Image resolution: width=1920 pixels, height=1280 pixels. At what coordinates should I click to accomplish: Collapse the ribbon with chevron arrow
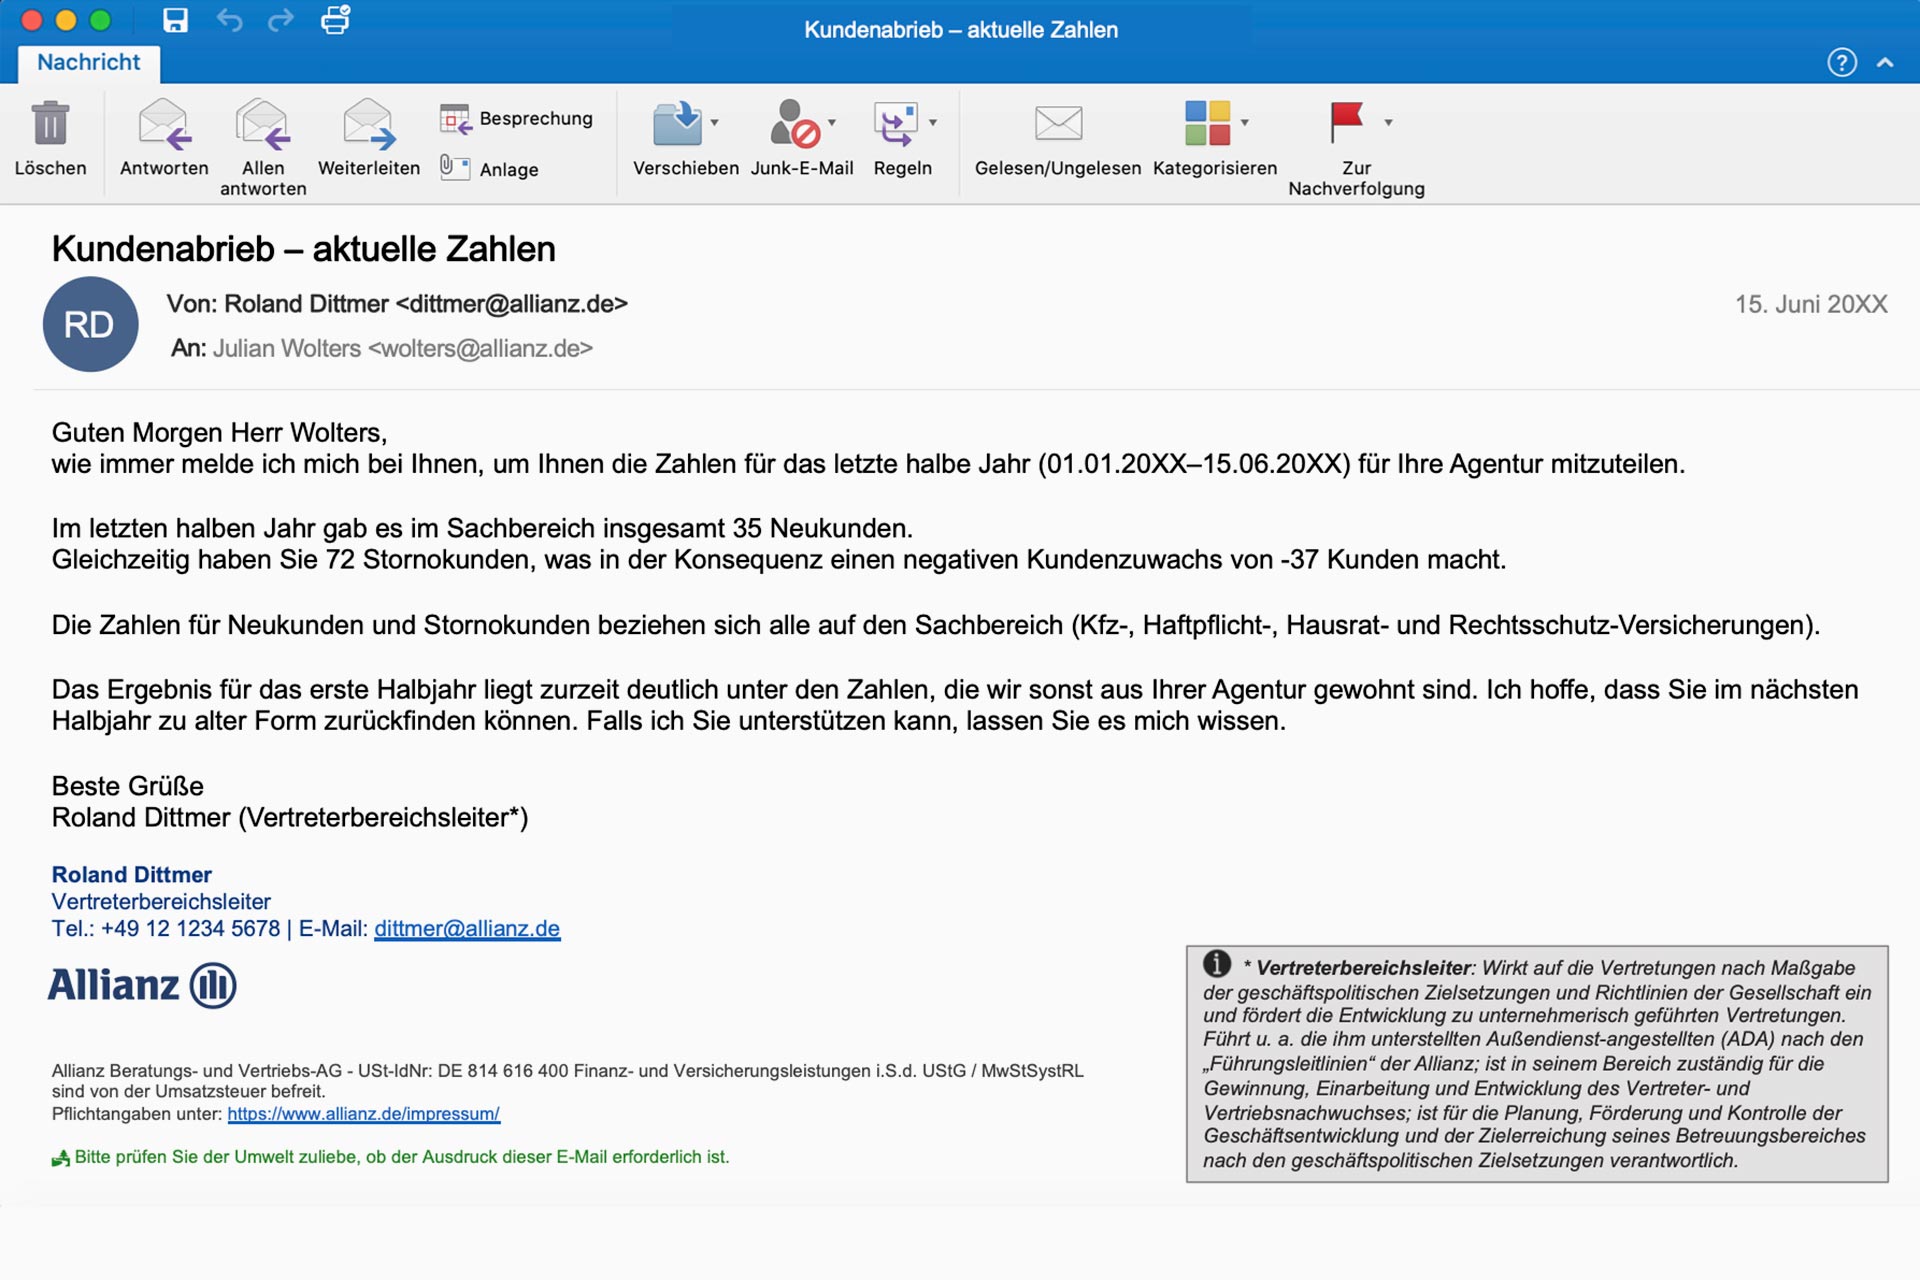1885,63
